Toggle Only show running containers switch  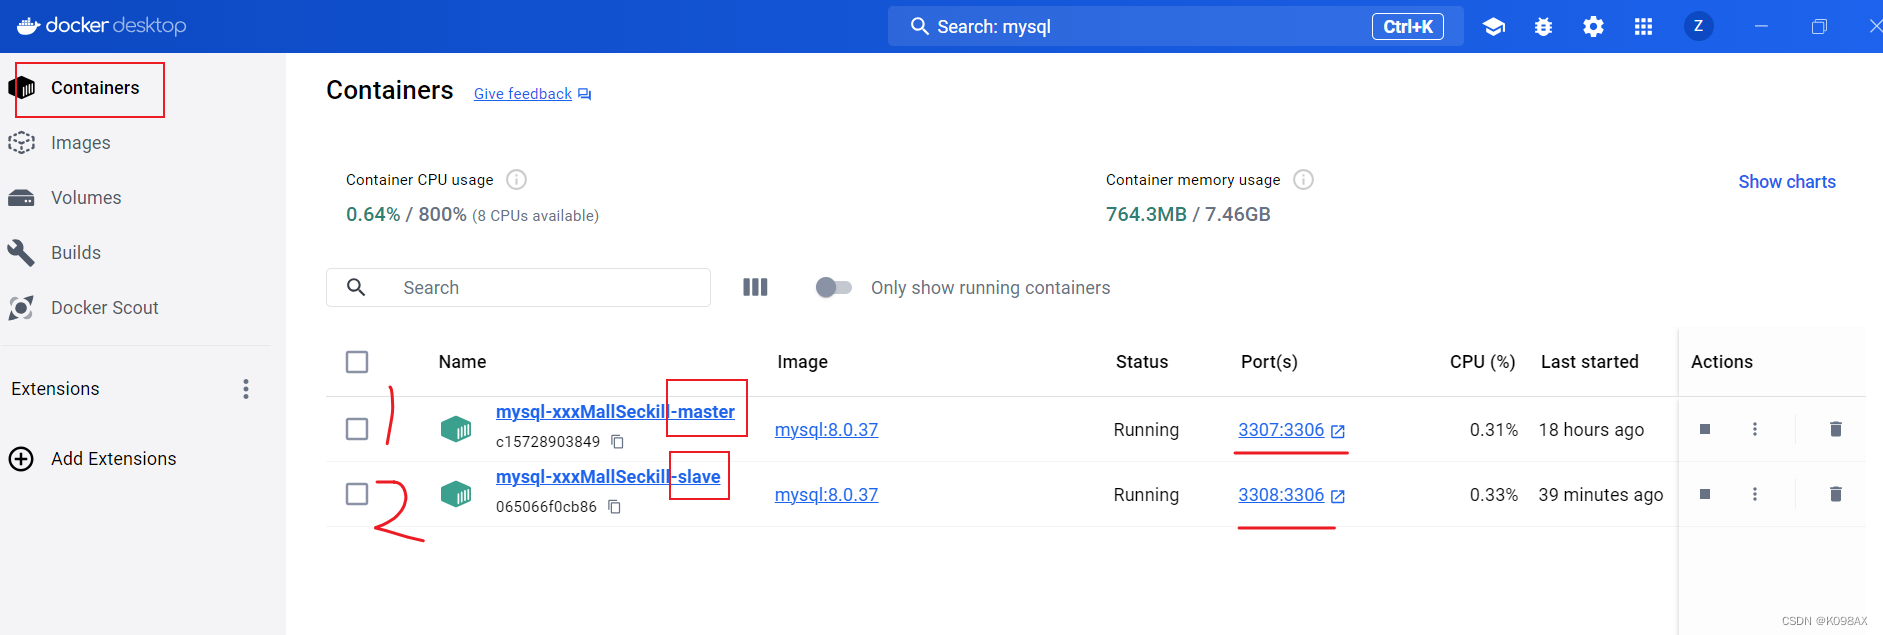click(833, 288)
